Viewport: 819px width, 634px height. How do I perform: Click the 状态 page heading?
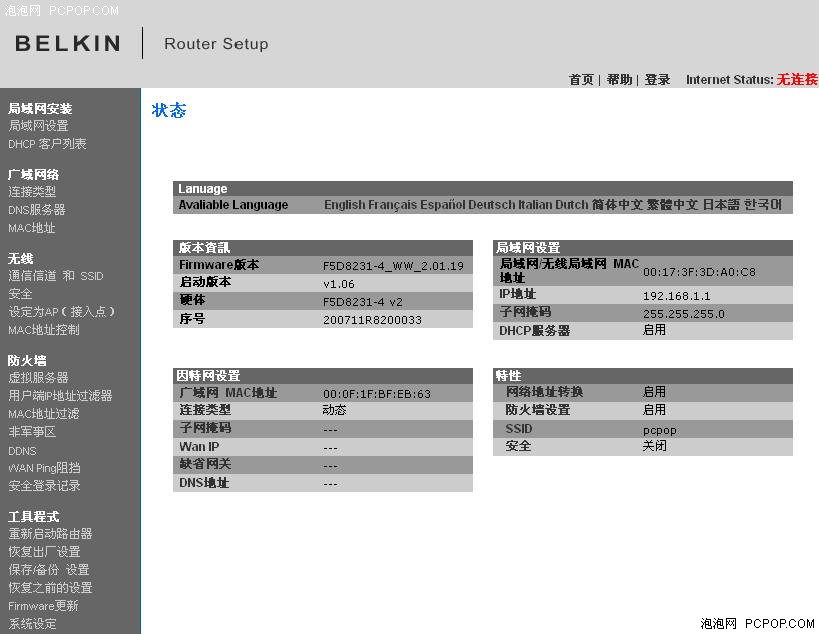[169, 110]
